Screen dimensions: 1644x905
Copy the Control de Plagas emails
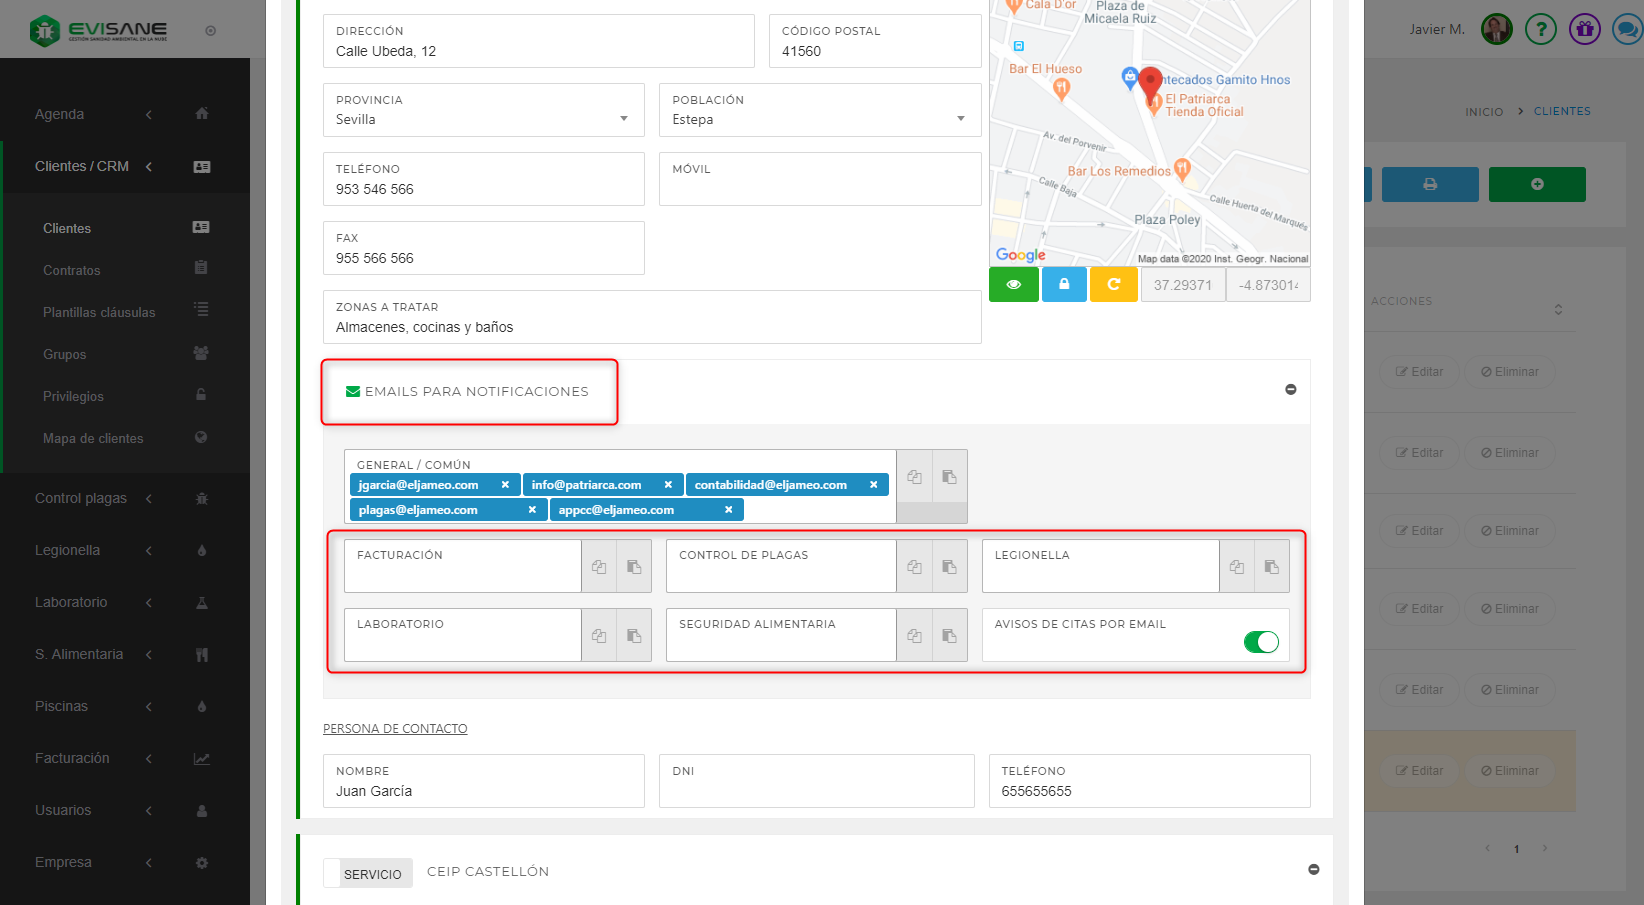(914, 567)
